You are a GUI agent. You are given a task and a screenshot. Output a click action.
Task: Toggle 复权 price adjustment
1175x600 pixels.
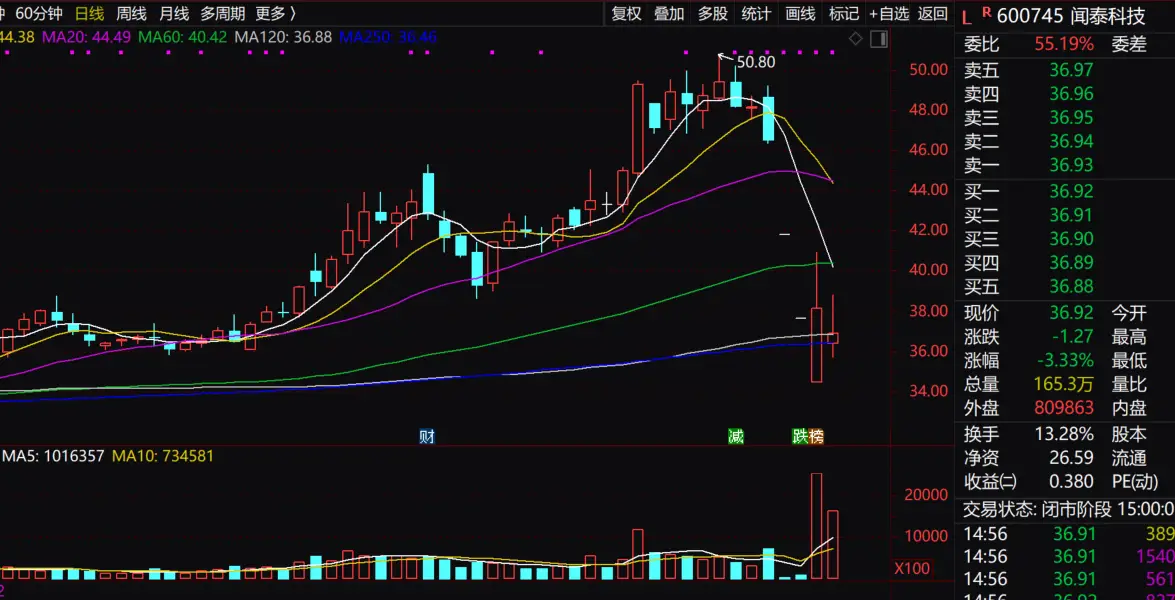tap(626, 13)
